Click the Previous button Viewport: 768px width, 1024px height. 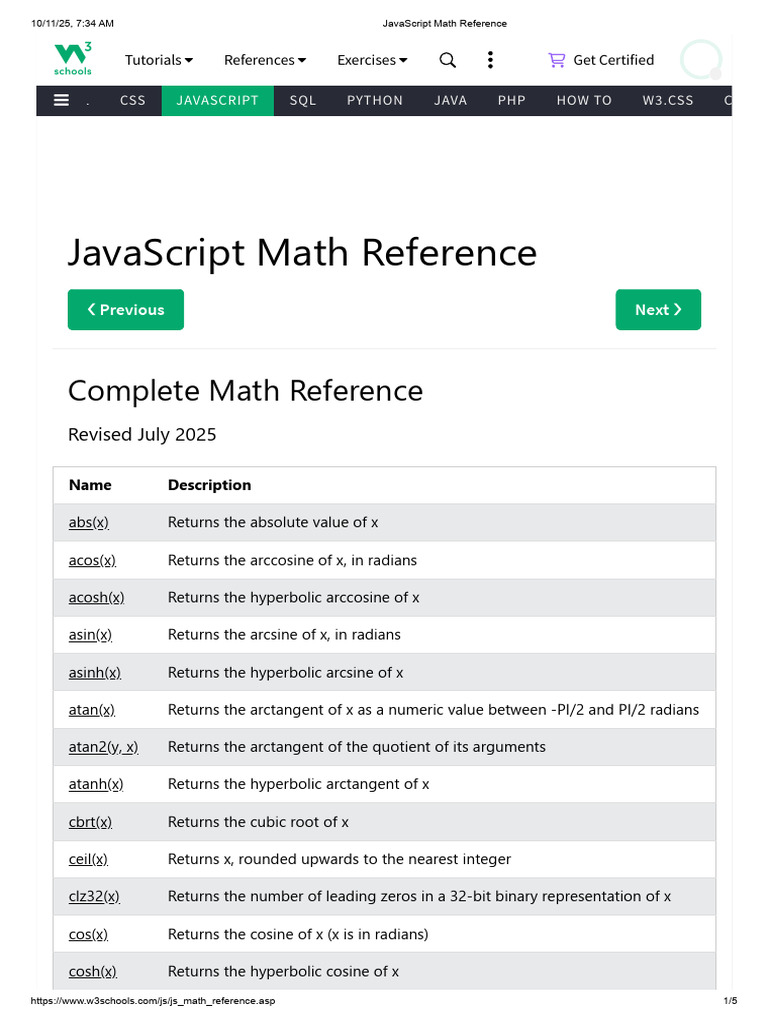point(126,310)
